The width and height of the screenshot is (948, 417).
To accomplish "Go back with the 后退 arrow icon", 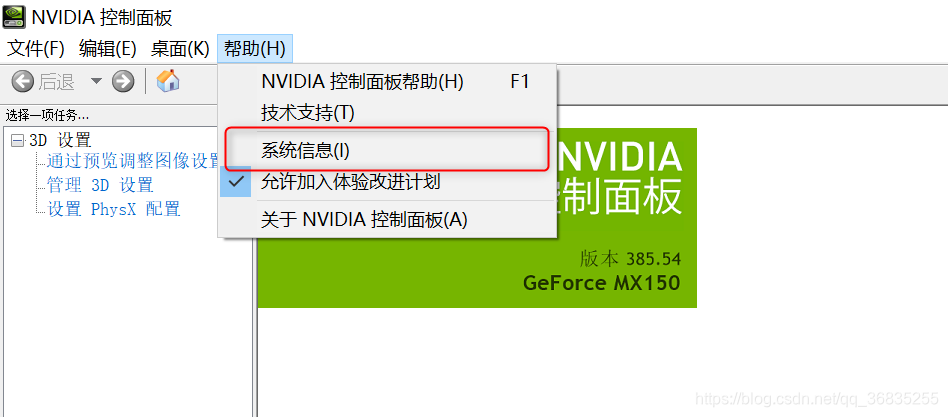I will coord(22,81).
